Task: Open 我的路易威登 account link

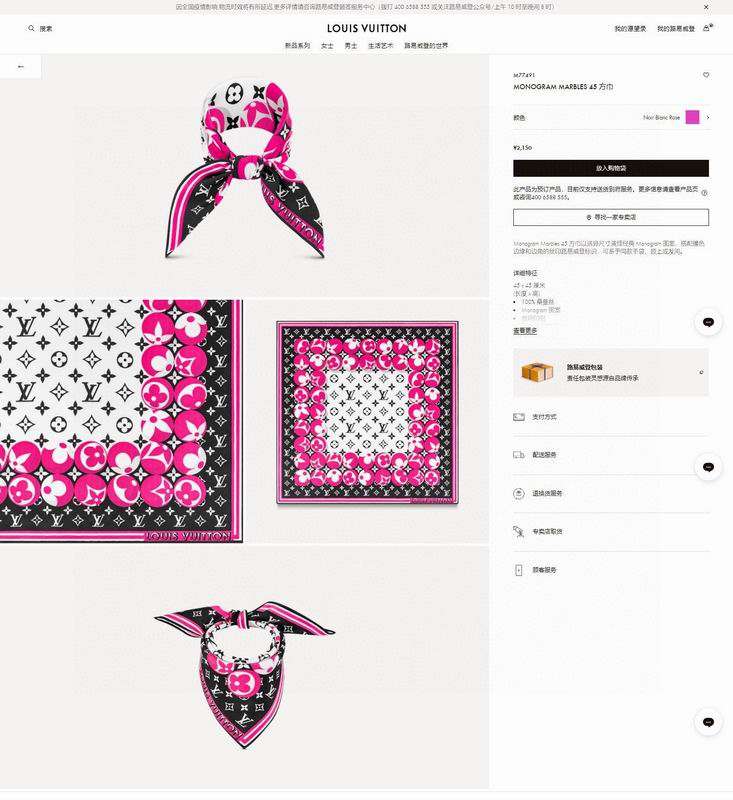Action: (676, 29)
